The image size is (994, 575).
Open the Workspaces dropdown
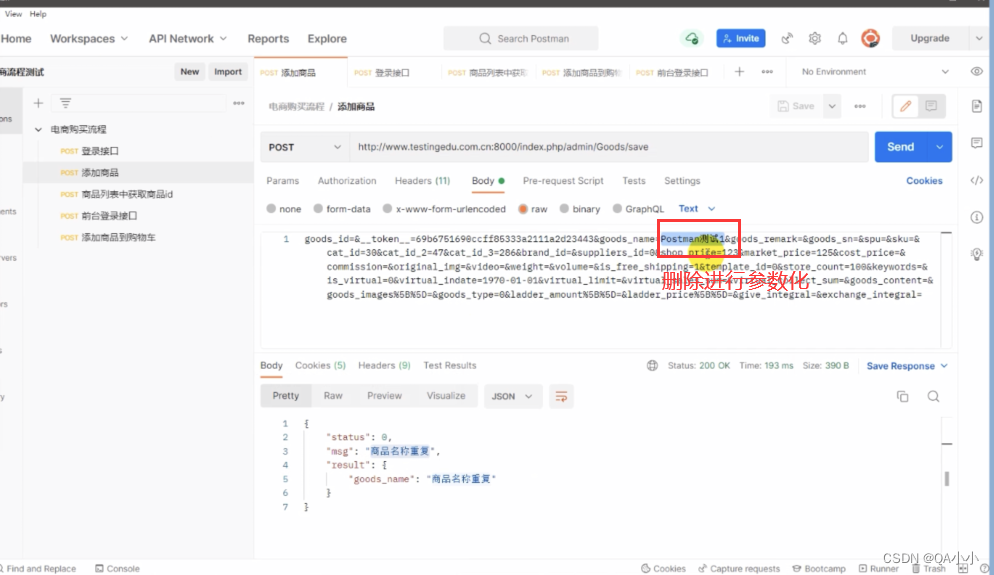[x=89, y=39]
